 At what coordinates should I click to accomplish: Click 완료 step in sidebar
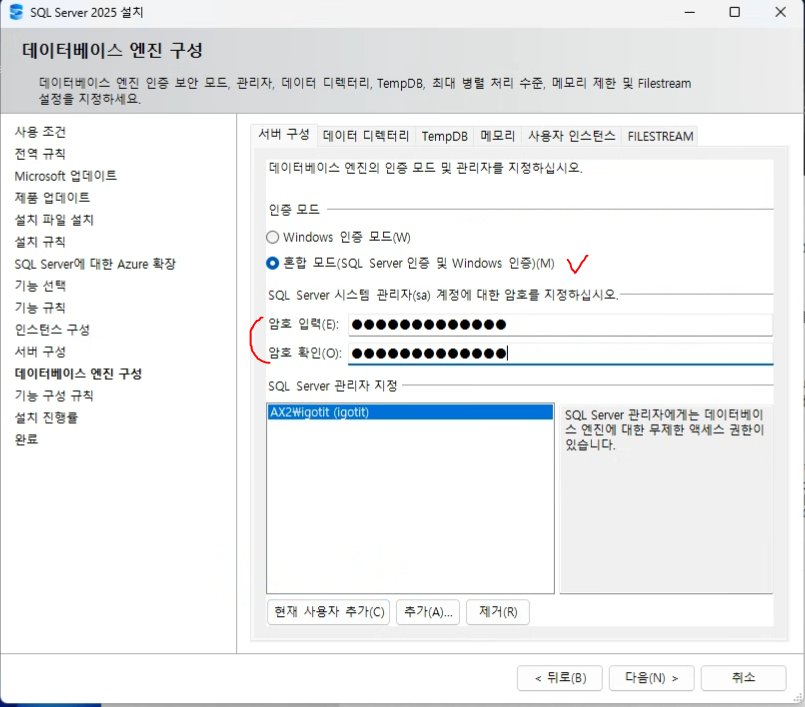coord(26,440)
